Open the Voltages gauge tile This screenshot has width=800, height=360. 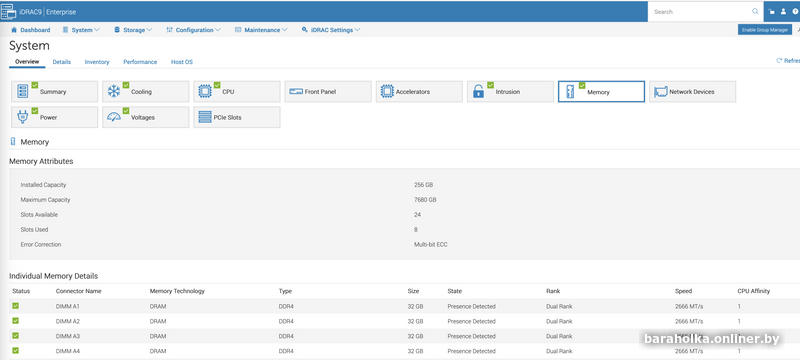click(x=145, y=117)
